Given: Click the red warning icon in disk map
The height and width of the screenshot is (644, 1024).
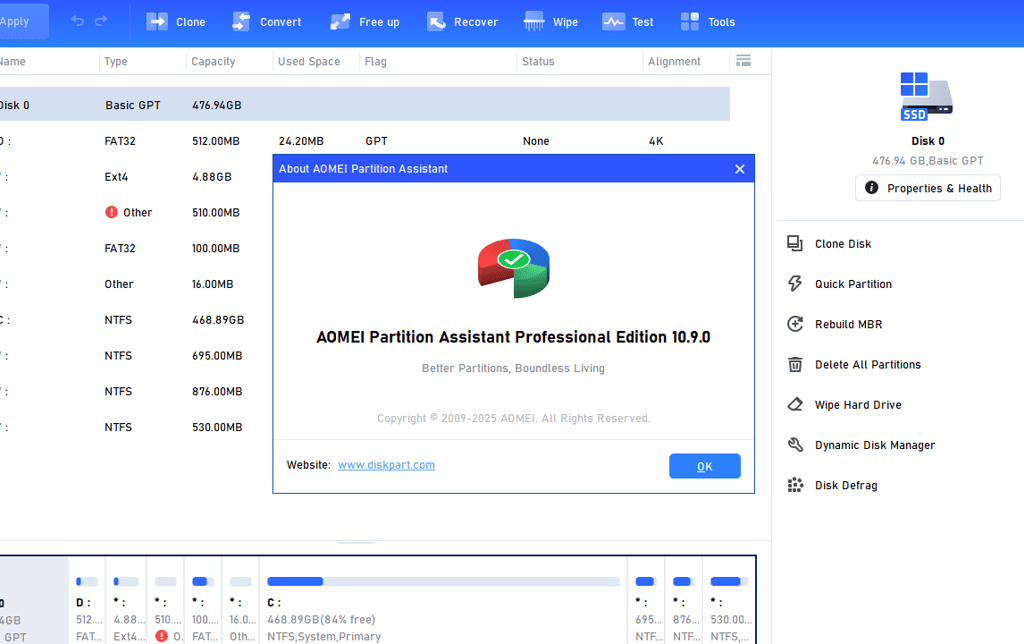Looking at the screenshot, I should (x=161, y=636).
